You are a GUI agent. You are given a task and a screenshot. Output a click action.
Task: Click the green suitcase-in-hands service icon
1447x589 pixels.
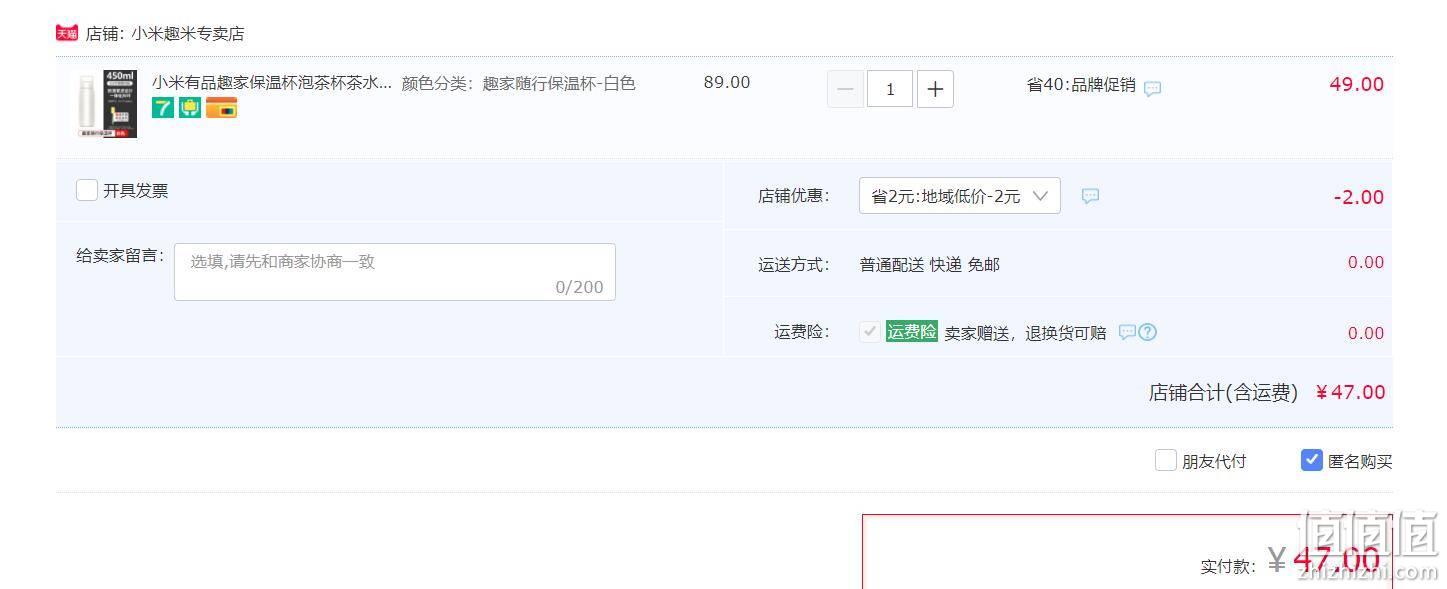click(190, 108)
